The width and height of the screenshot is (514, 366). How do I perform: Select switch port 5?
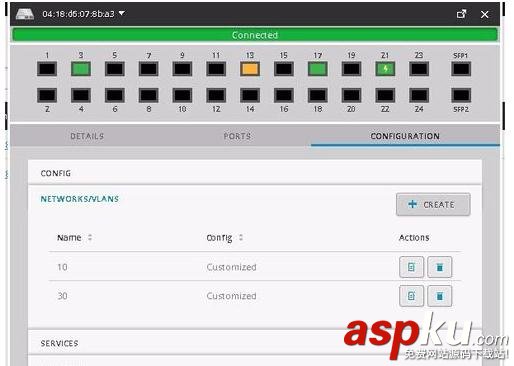click(115, 69)
